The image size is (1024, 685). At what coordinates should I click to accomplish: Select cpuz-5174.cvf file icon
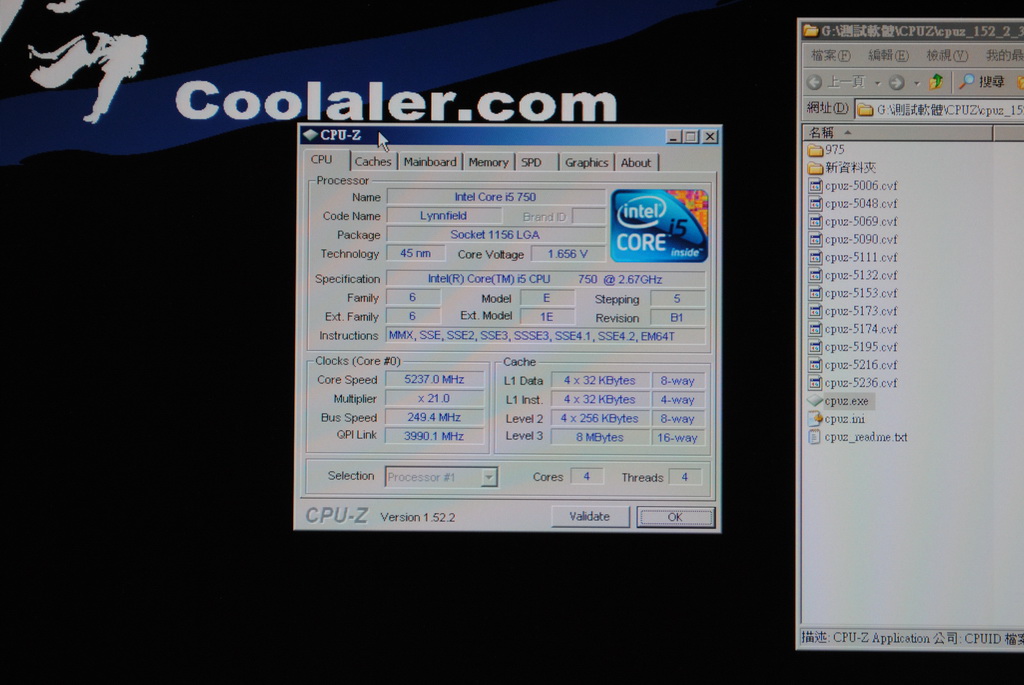[815, 329]
